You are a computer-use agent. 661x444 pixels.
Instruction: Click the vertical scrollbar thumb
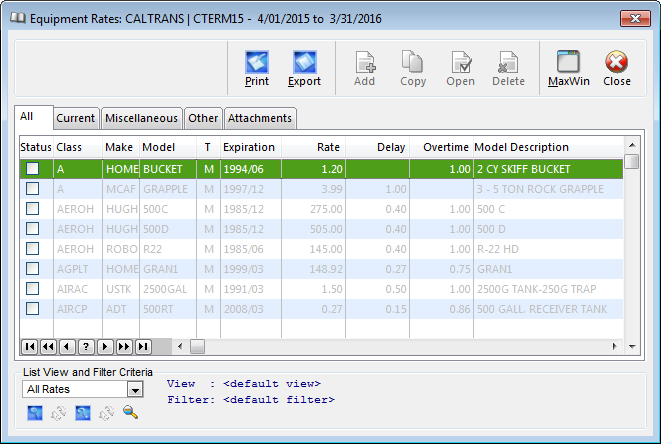coord(631,161)
